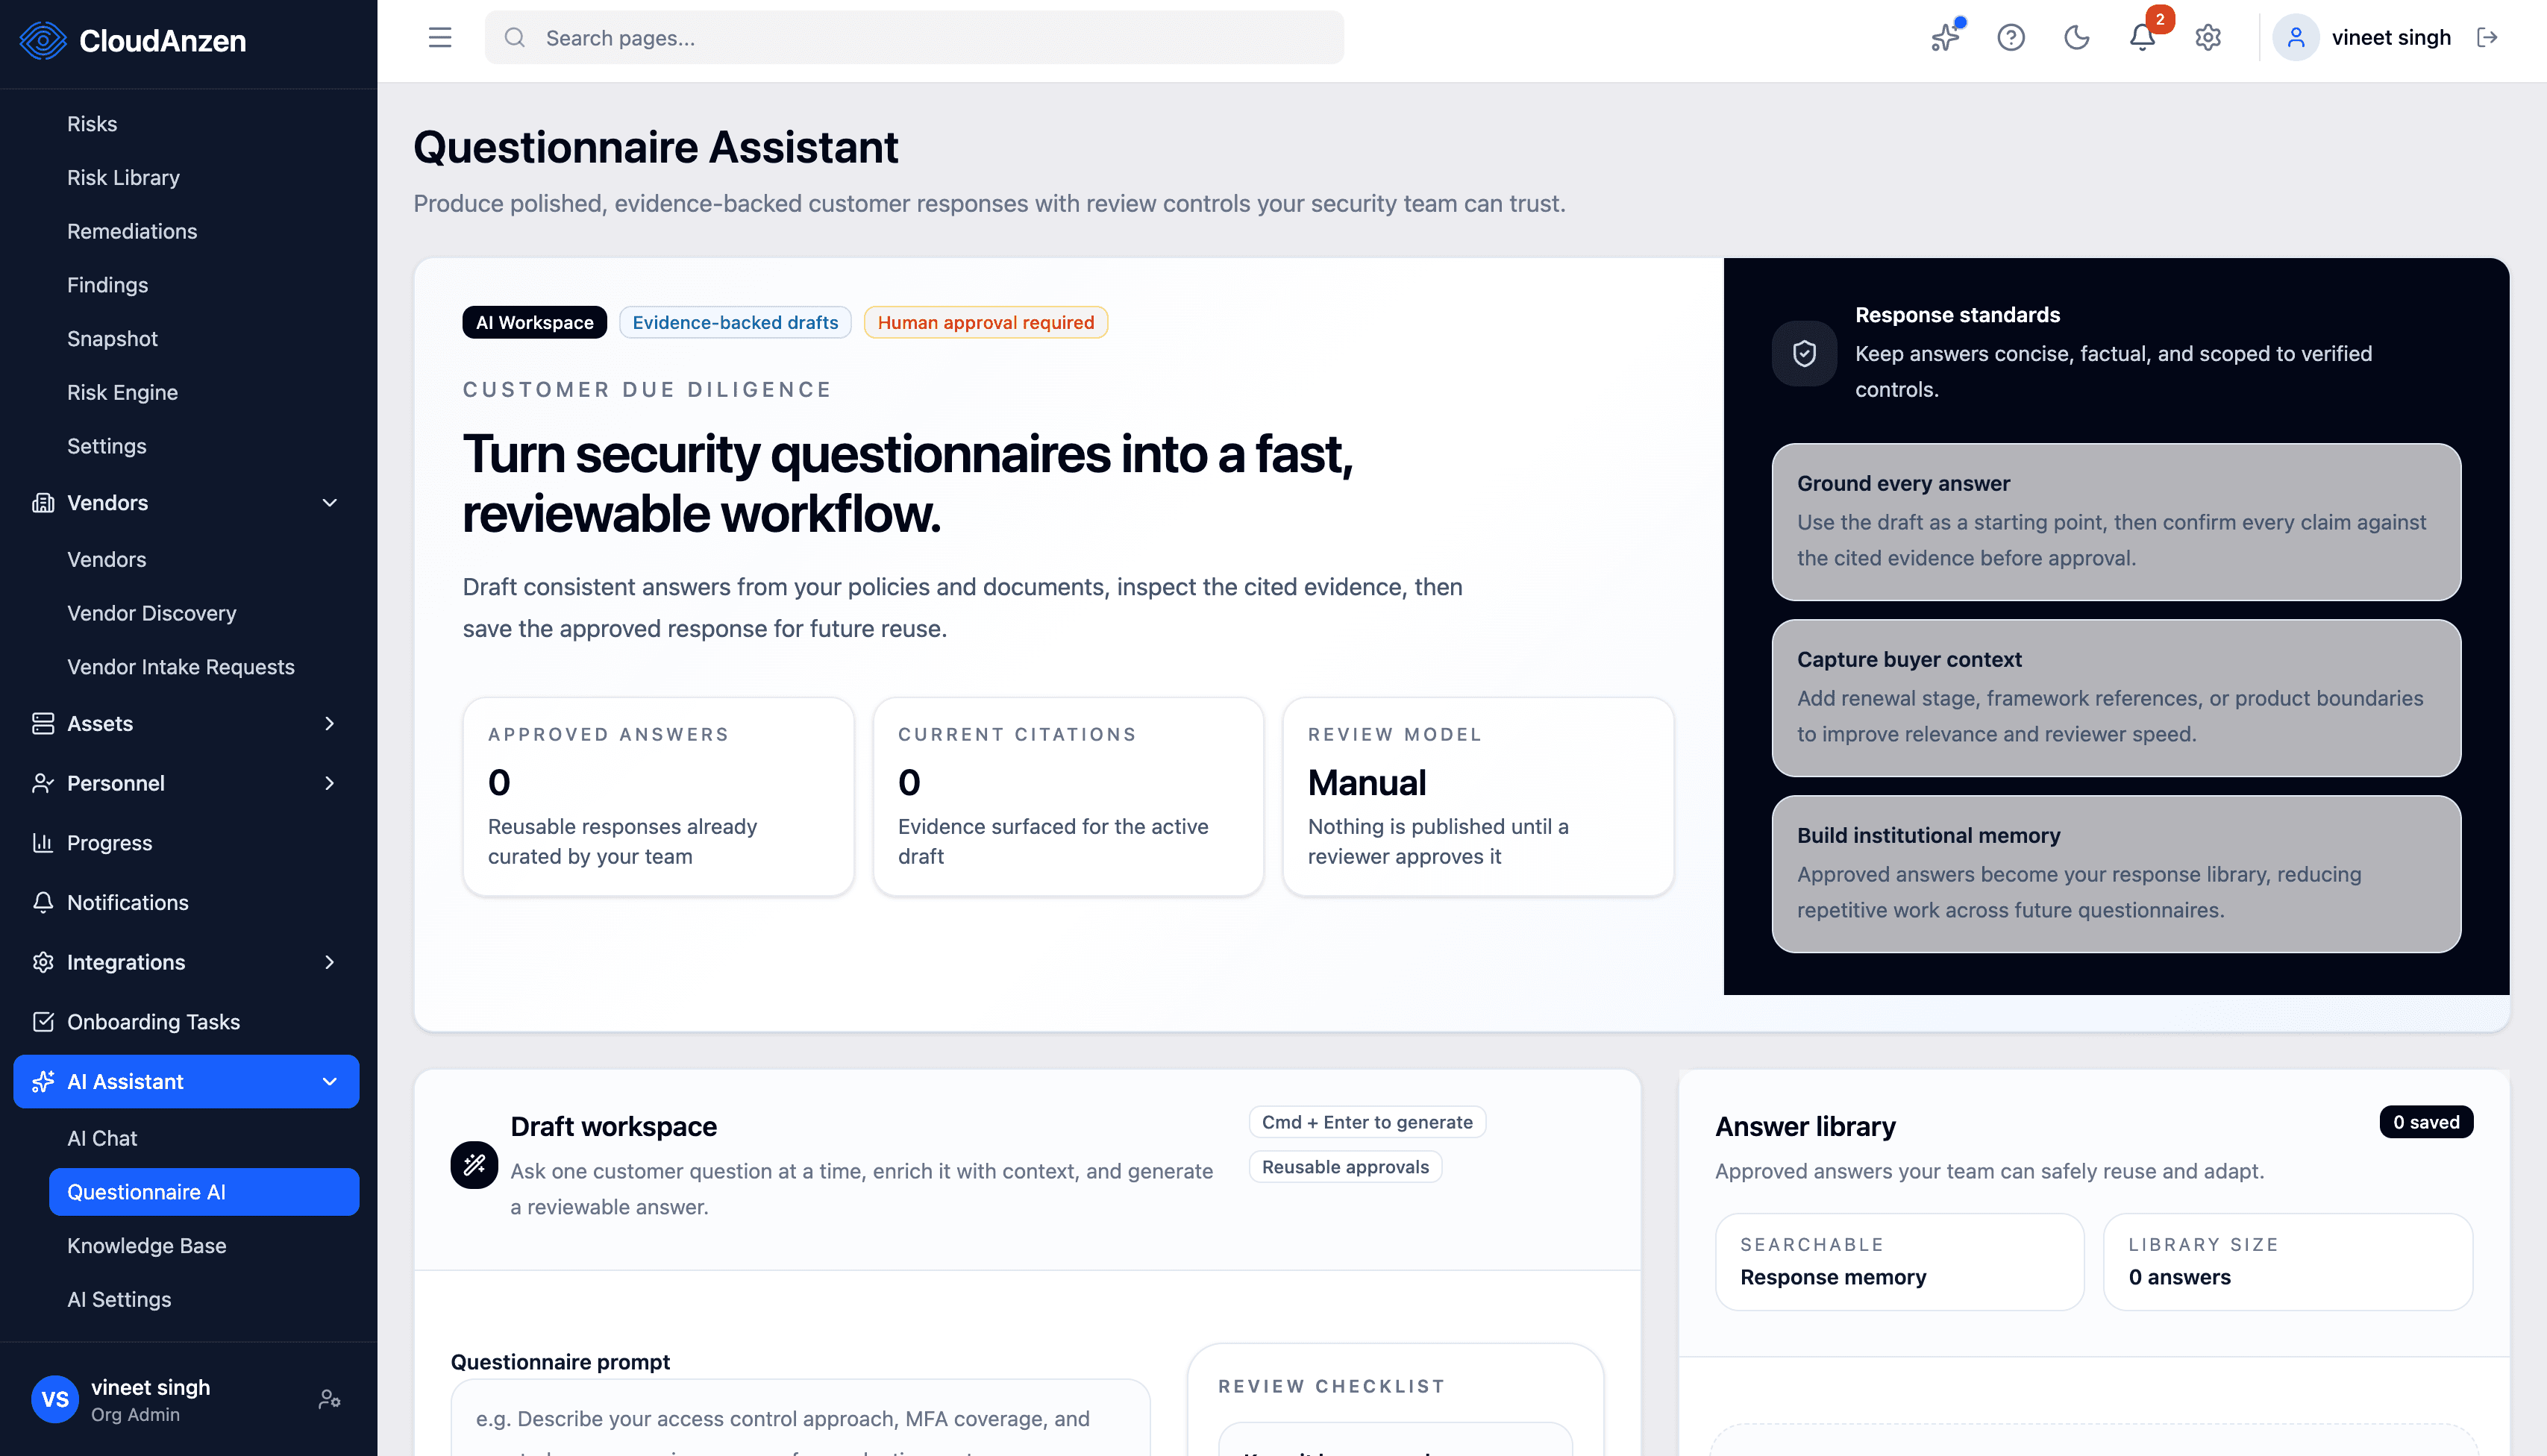Log out using the exit arrow icon
The image size is (2547, 1456).
click(2488, 38)
